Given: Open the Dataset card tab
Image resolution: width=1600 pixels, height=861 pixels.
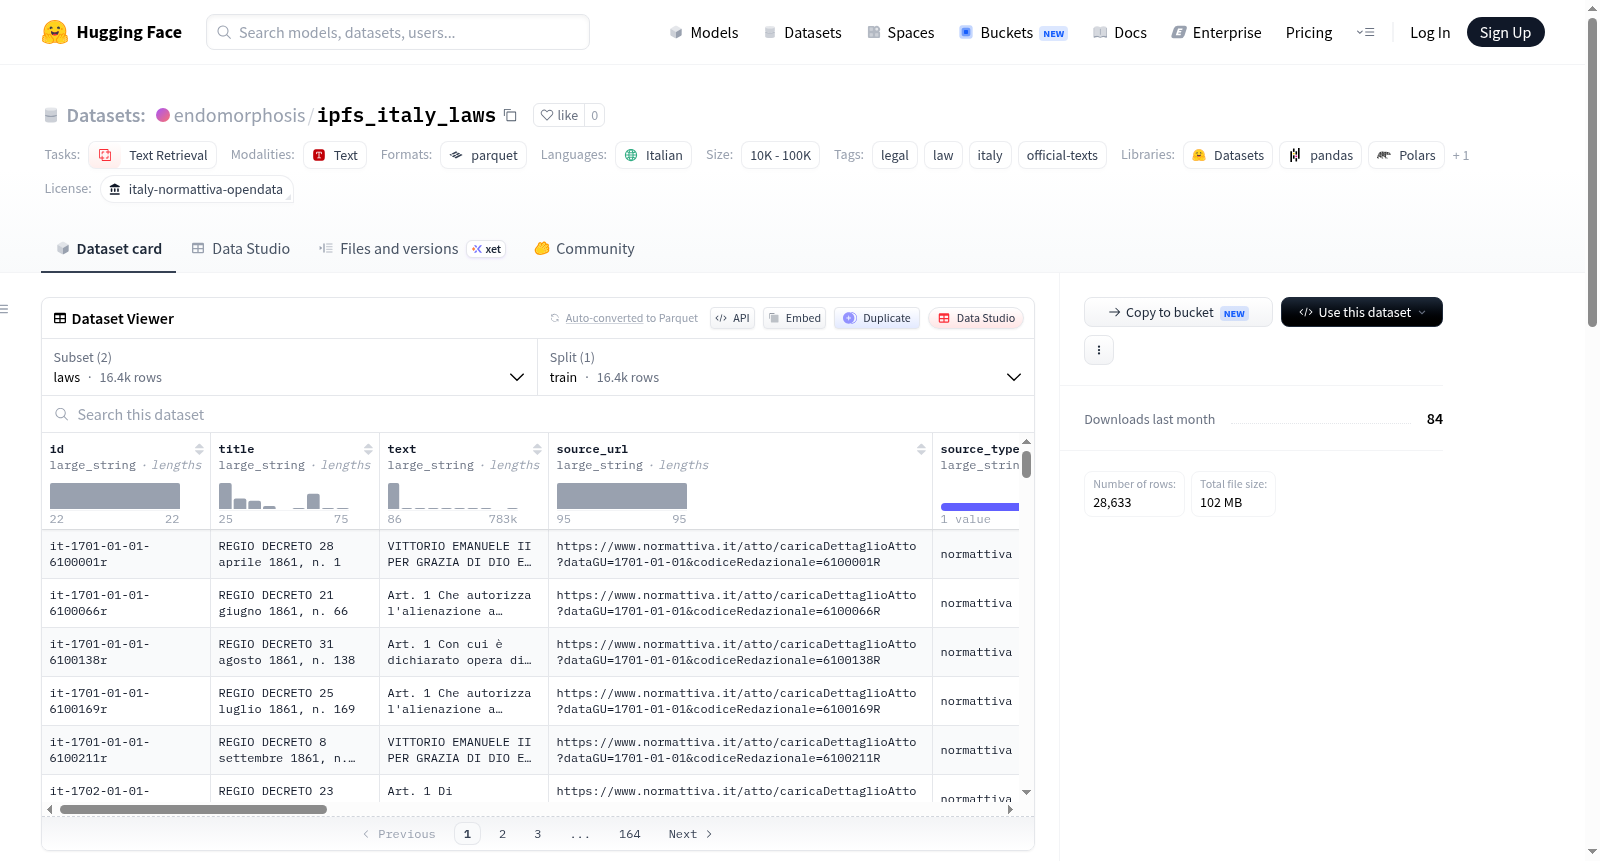Looking at the screenshot, I should point(109,249).
